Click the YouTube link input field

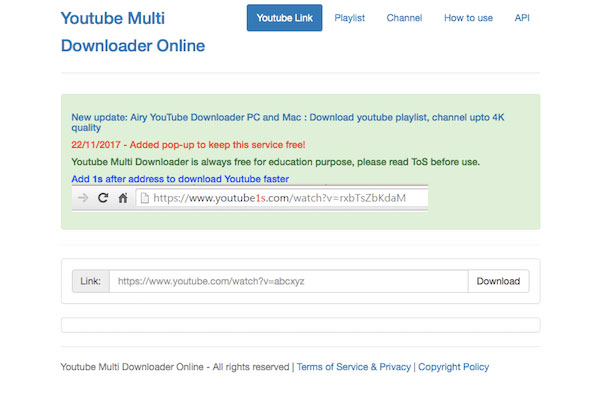[289, 281]
